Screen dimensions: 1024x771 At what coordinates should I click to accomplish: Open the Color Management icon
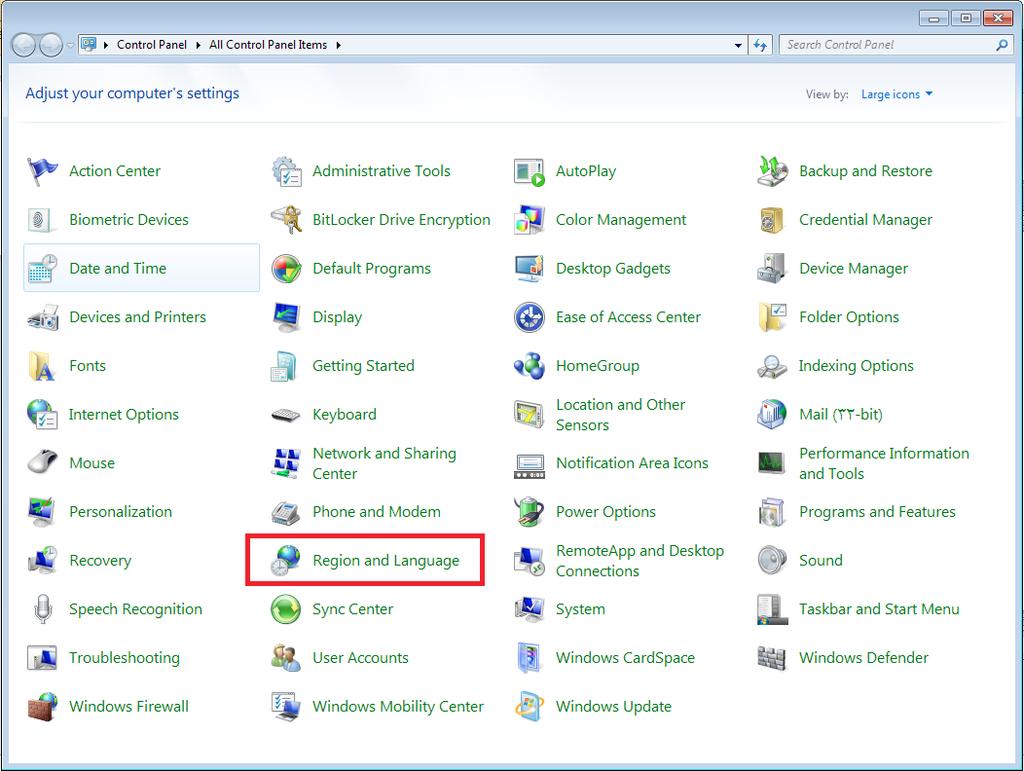tap(529, 219)
